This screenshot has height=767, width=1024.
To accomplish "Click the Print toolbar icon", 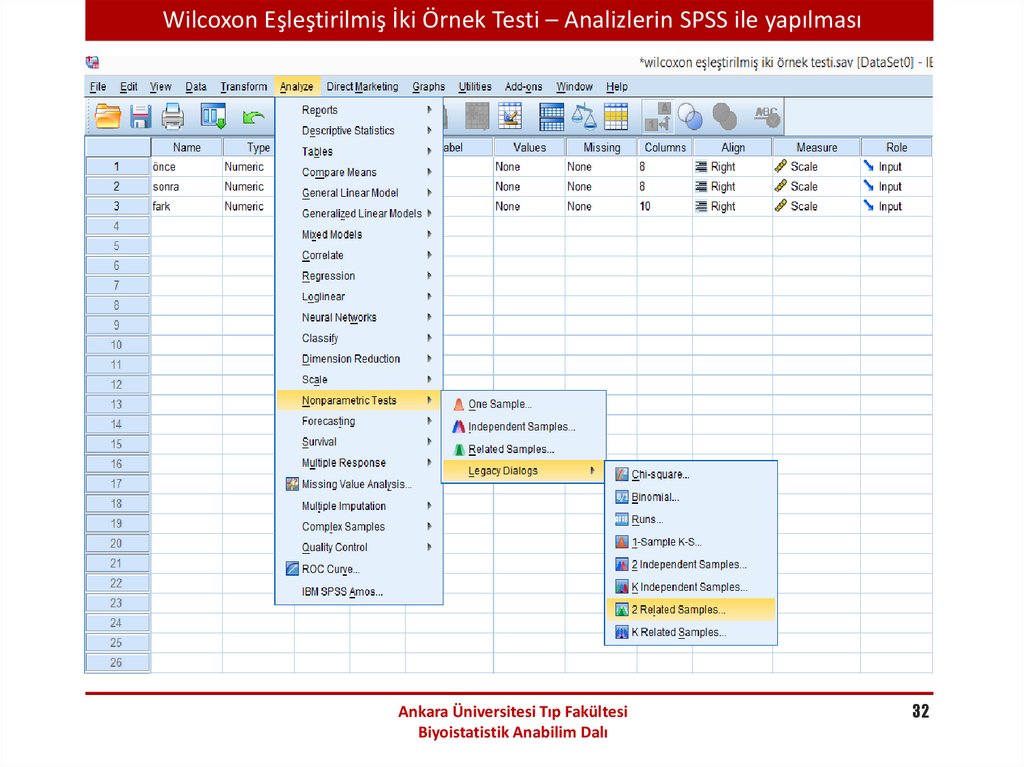I will [173, 117].
